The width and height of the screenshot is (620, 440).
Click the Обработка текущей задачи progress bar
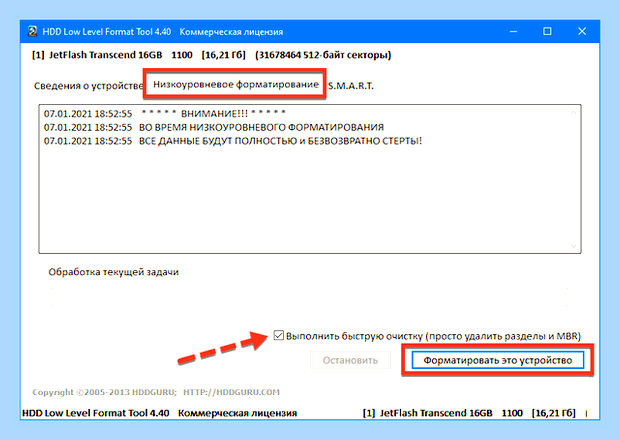point(310,297)
